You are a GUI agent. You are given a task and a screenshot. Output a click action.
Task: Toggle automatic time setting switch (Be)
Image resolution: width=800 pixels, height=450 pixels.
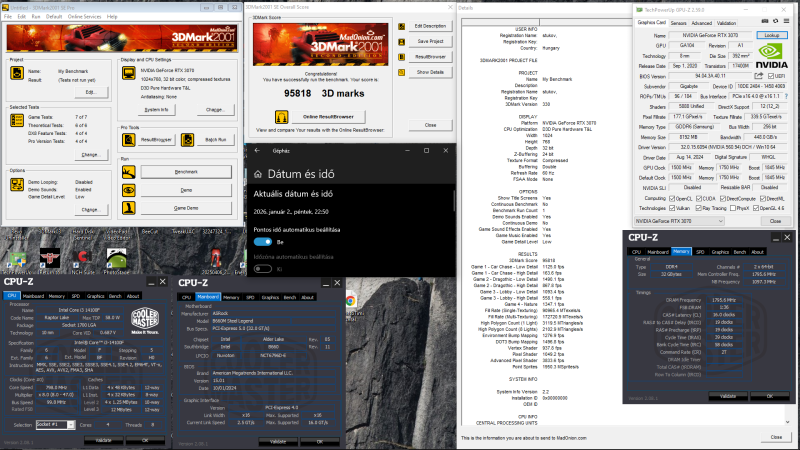click(263, 242)
